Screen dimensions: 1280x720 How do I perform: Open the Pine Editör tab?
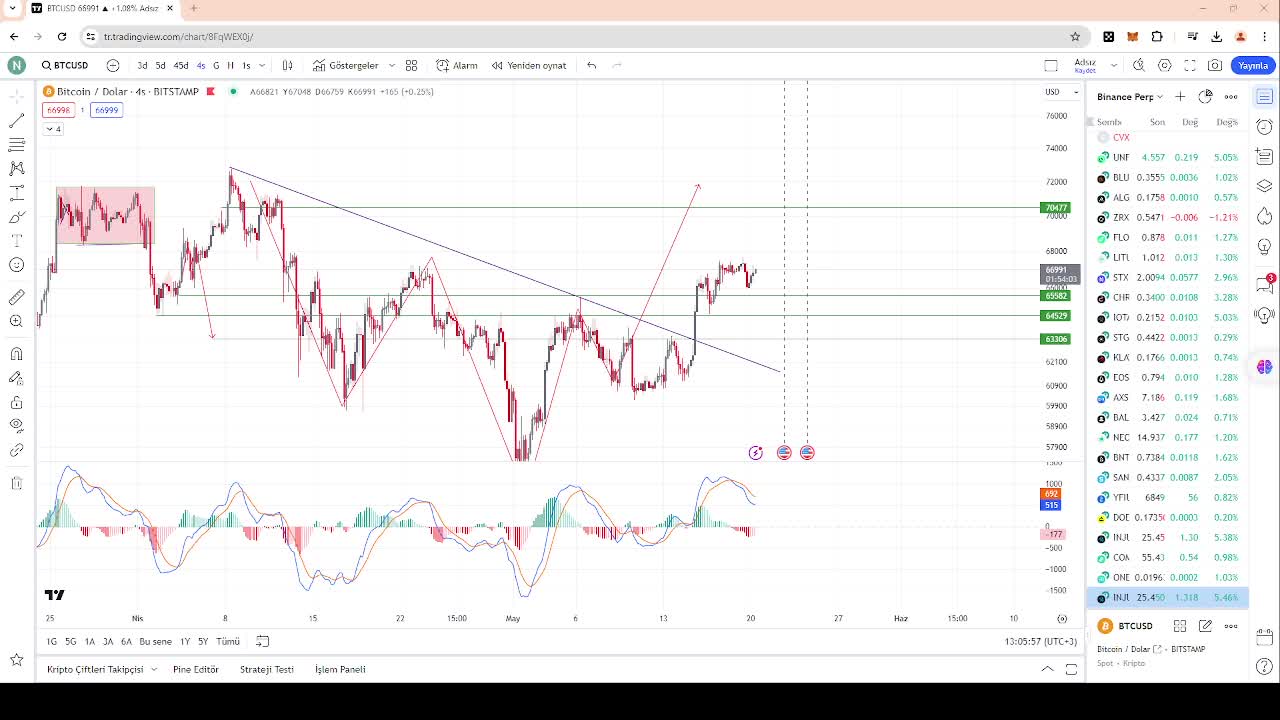point(196,669)
